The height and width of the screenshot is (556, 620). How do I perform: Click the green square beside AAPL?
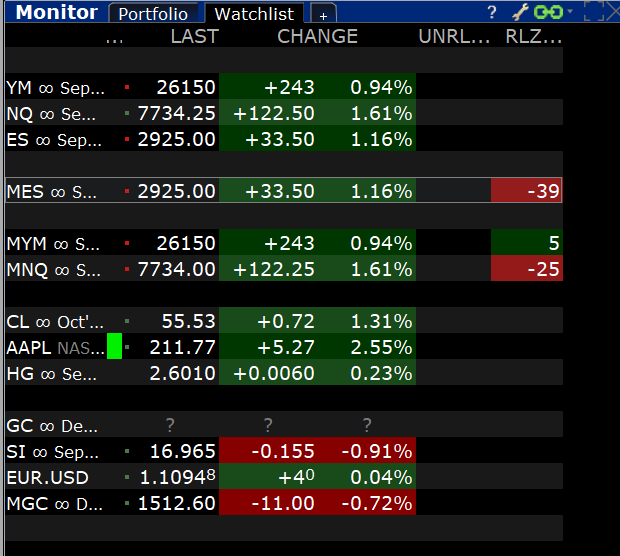(x=114, y=346)
